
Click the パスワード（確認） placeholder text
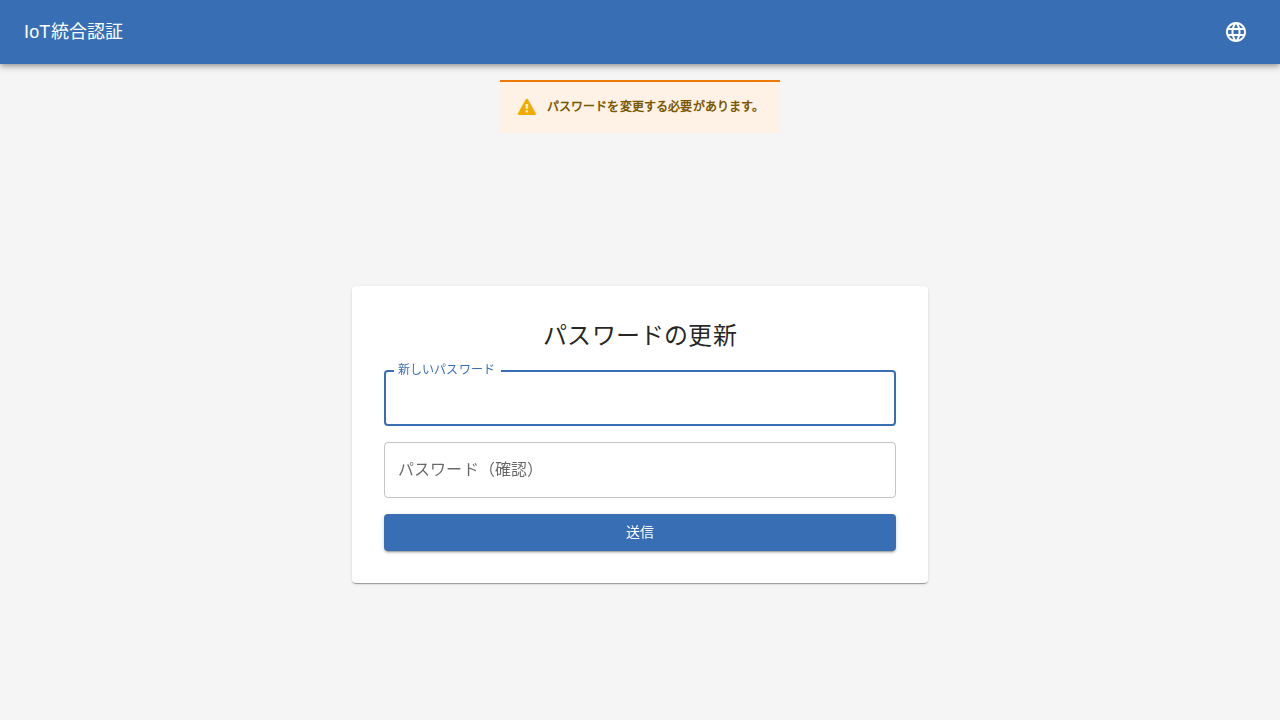[x=468, y=469]
